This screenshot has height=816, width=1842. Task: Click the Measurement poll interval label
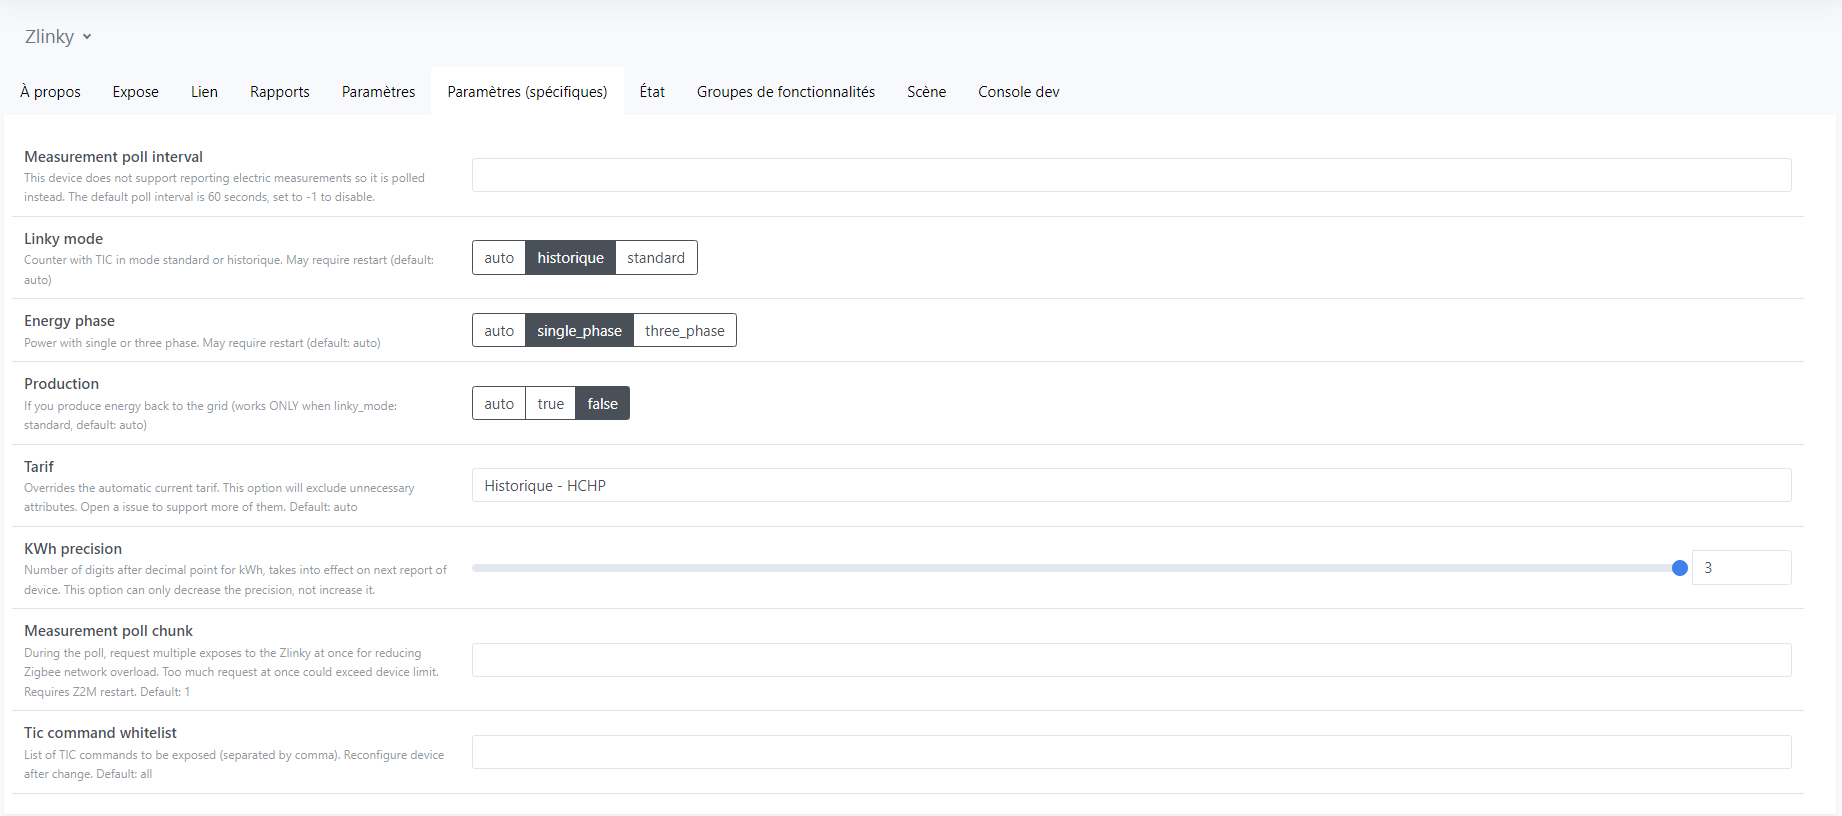(x=113, y=157)
